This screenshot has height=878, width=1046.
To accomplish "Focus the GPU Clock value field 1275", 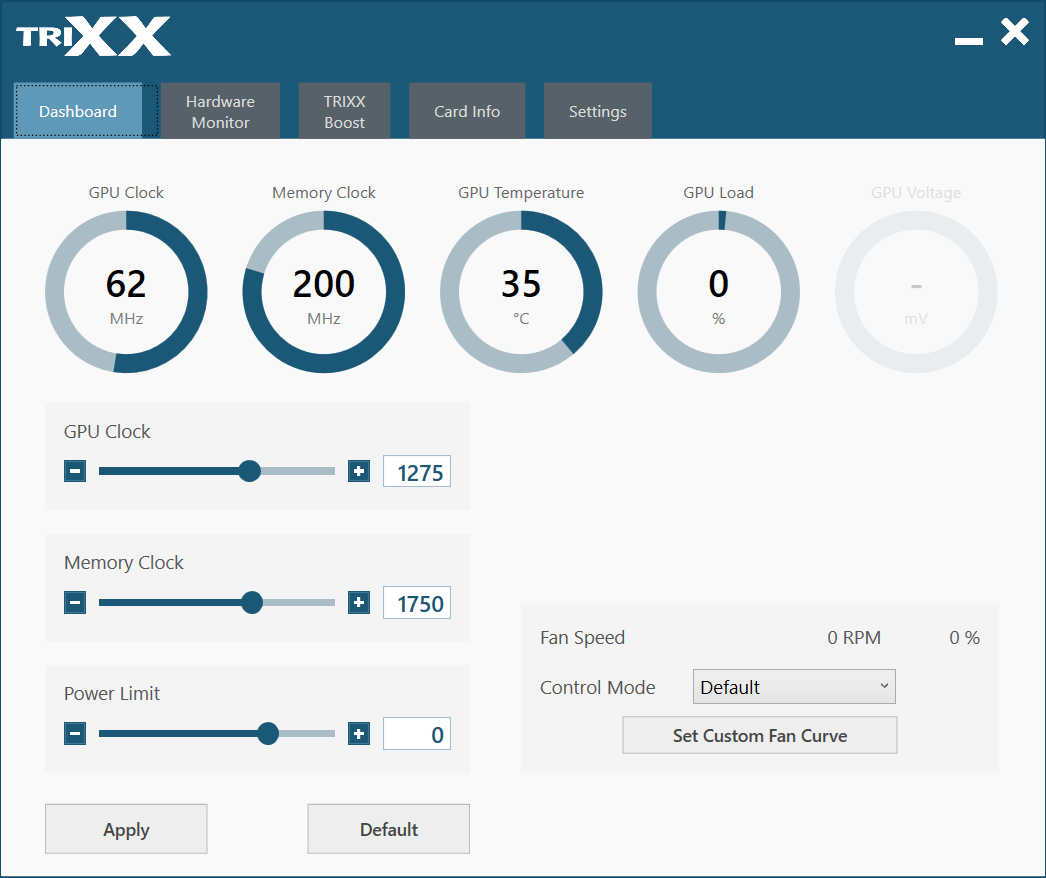I will [417, 472].
